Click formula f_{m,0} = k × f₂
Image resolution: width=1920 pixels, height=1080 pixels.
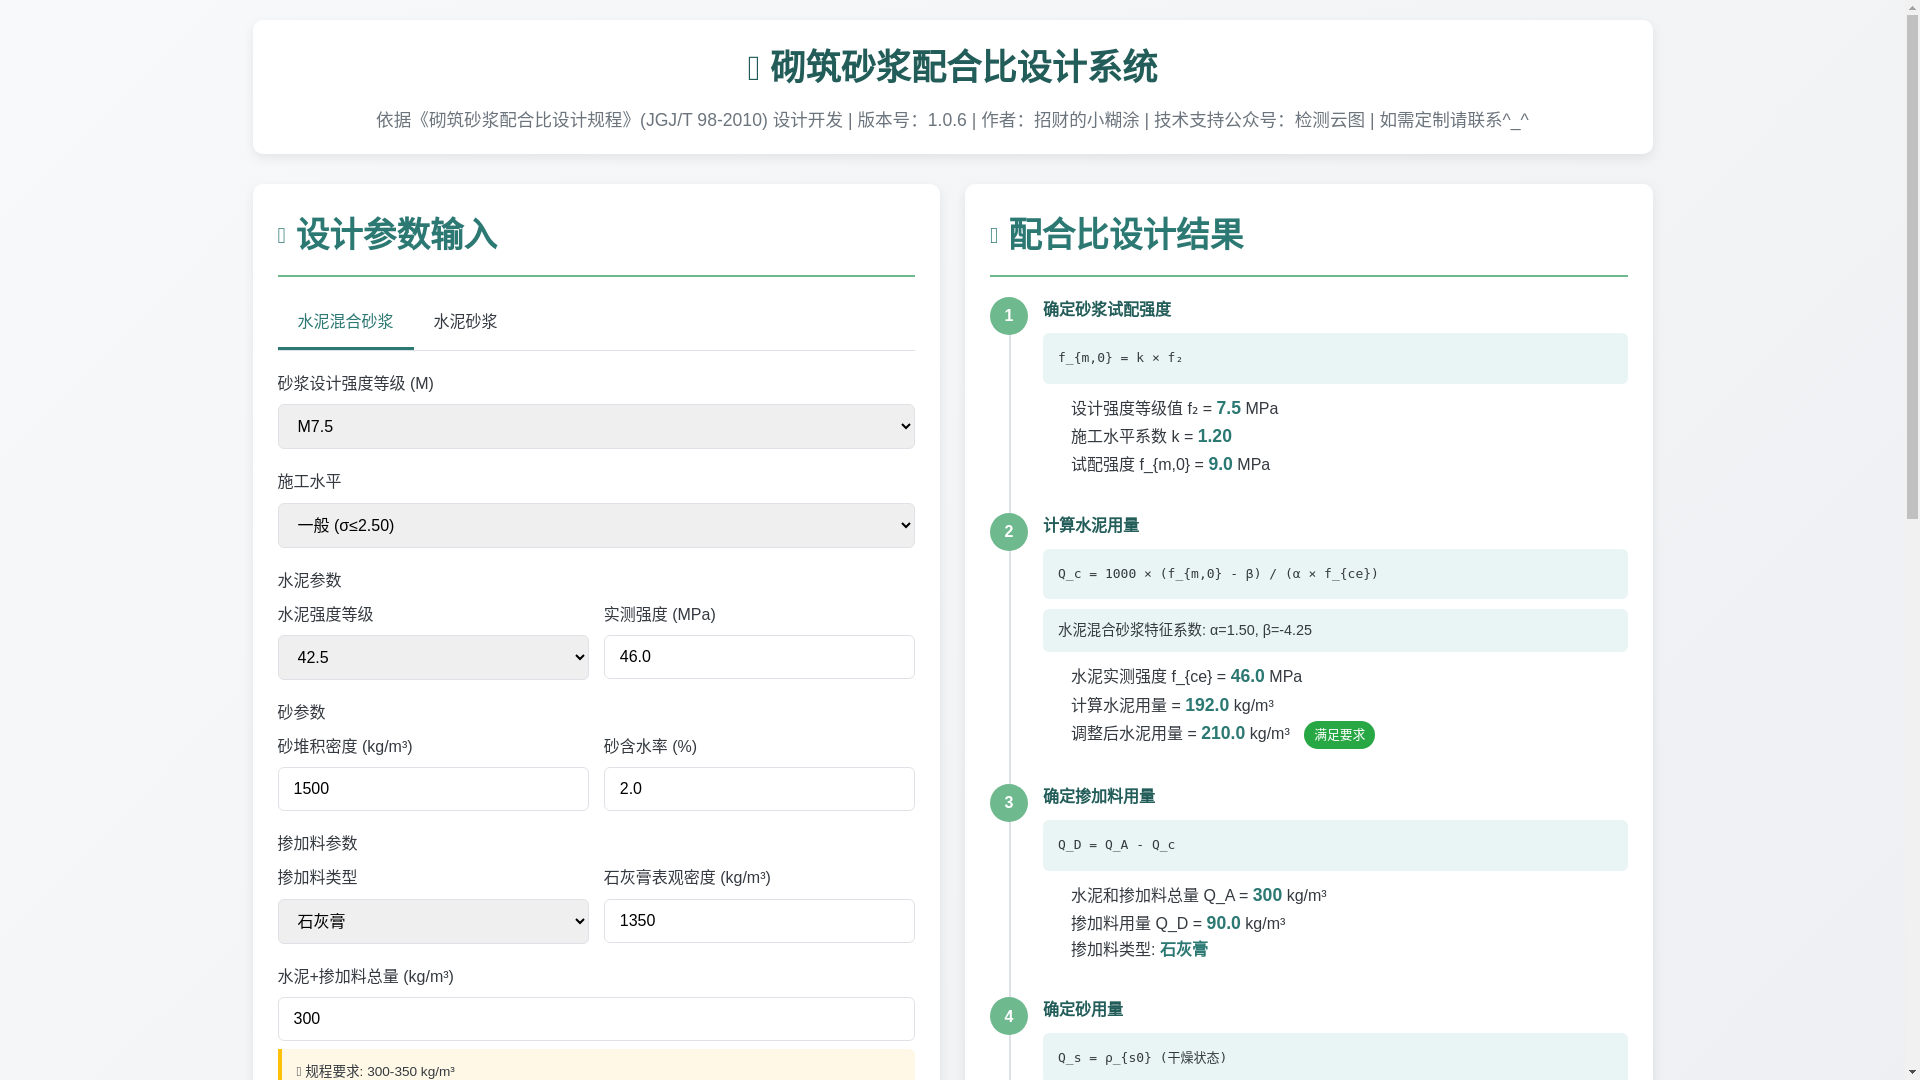pyautogui.click(x=1335, y=358)
